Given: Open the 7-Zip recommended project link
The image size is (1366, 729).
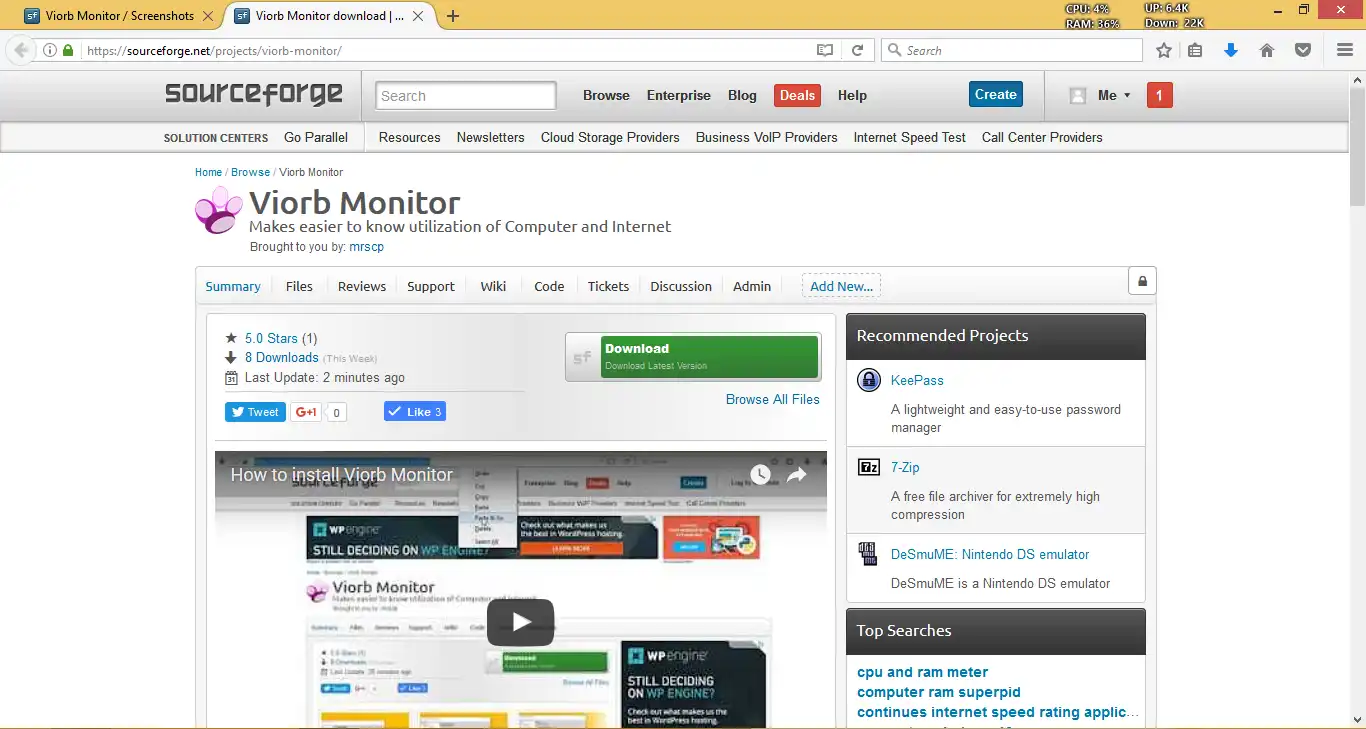Looking at the screenshot, I should pyautogui.click(x=905, y=467).
